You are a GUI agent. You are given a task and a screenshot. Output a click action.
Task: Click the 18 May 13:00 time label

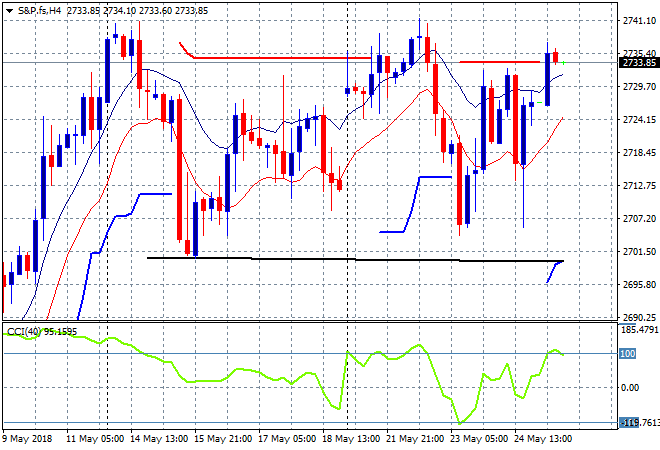point(351,439)
